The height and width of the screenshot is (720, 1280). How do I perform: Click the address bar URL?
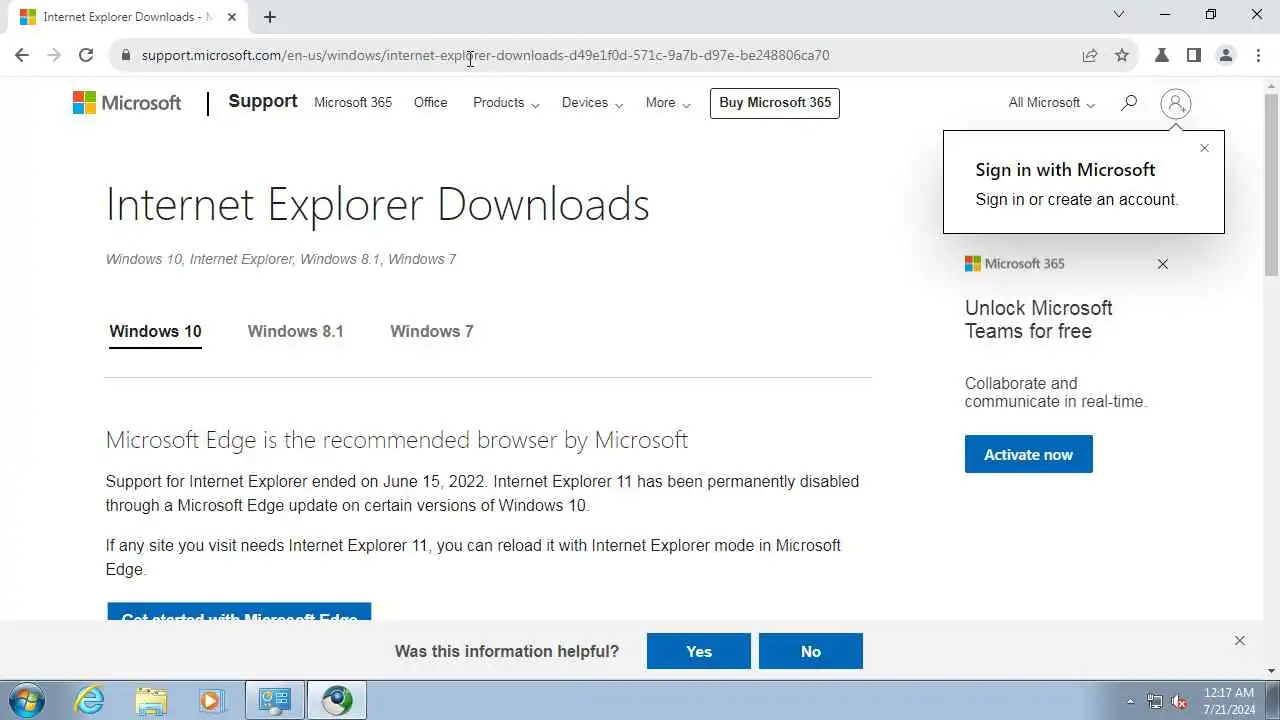pyautogui.click(x=485, y=55)
